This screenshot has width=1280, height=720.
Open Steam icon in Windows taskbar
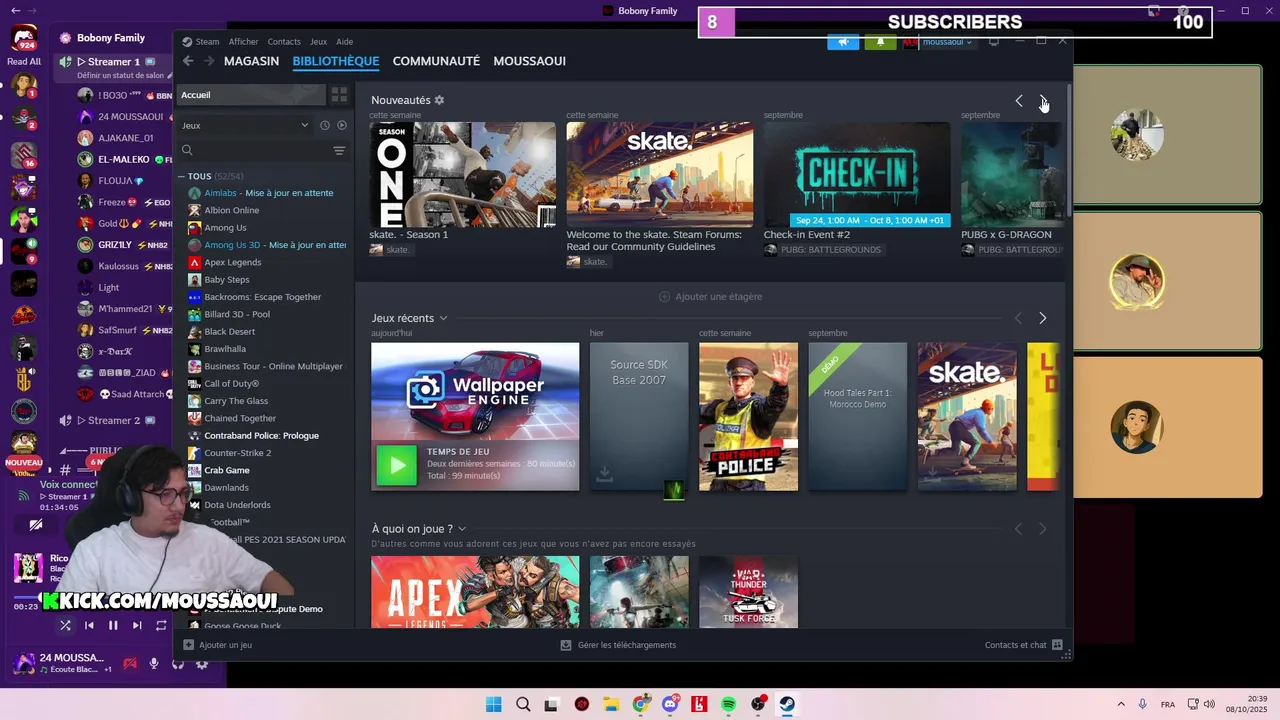[787, 704]
